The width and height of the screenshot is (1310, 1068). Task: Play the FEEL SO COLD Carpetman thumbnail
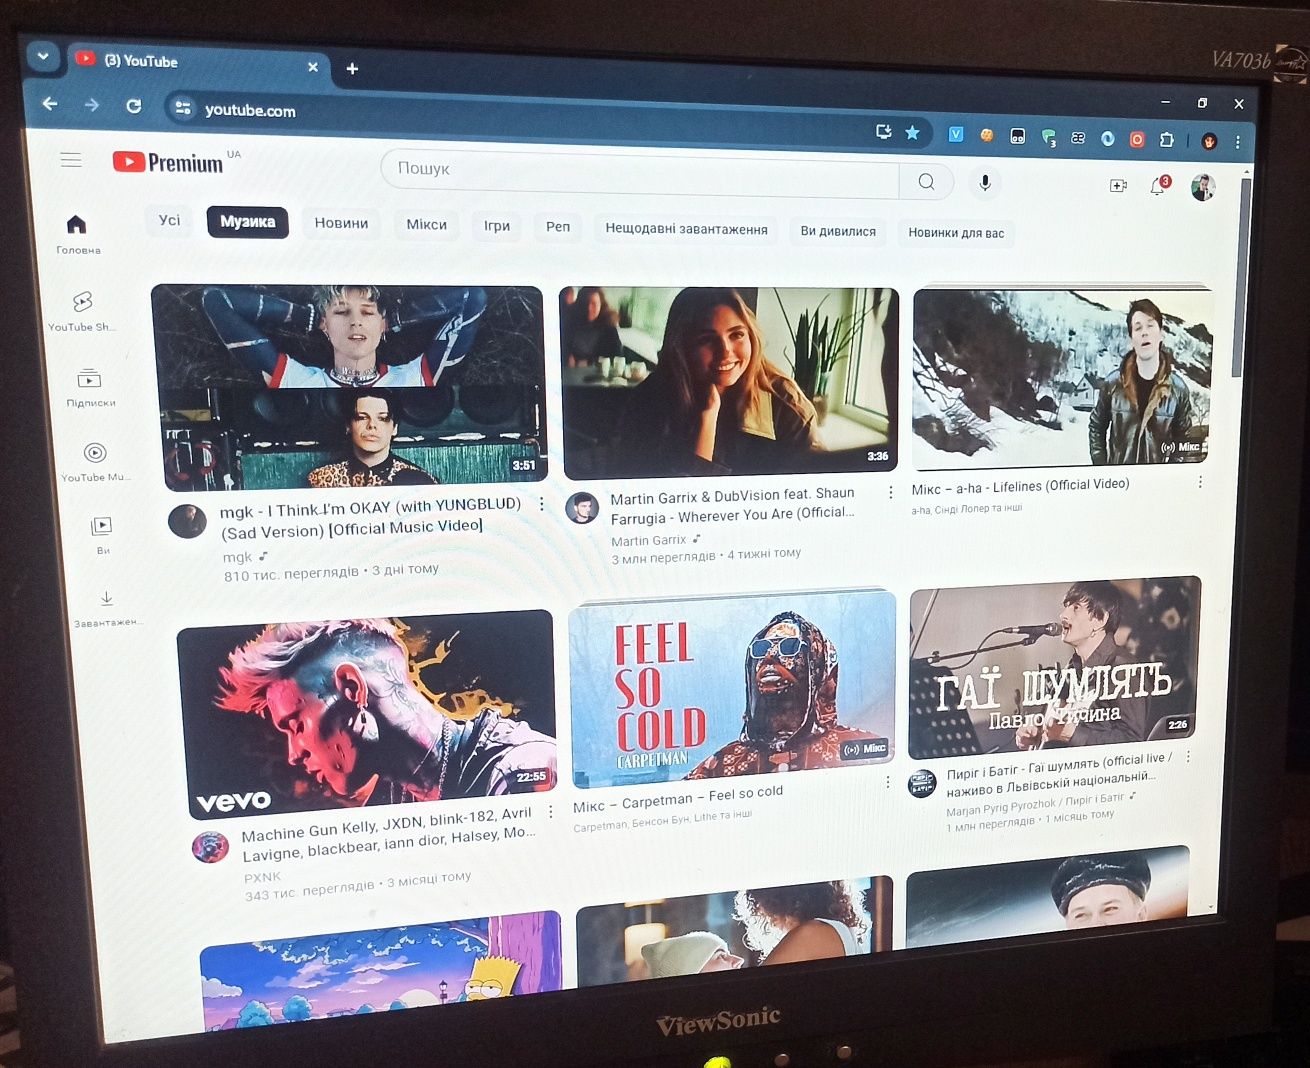[733, 688]
